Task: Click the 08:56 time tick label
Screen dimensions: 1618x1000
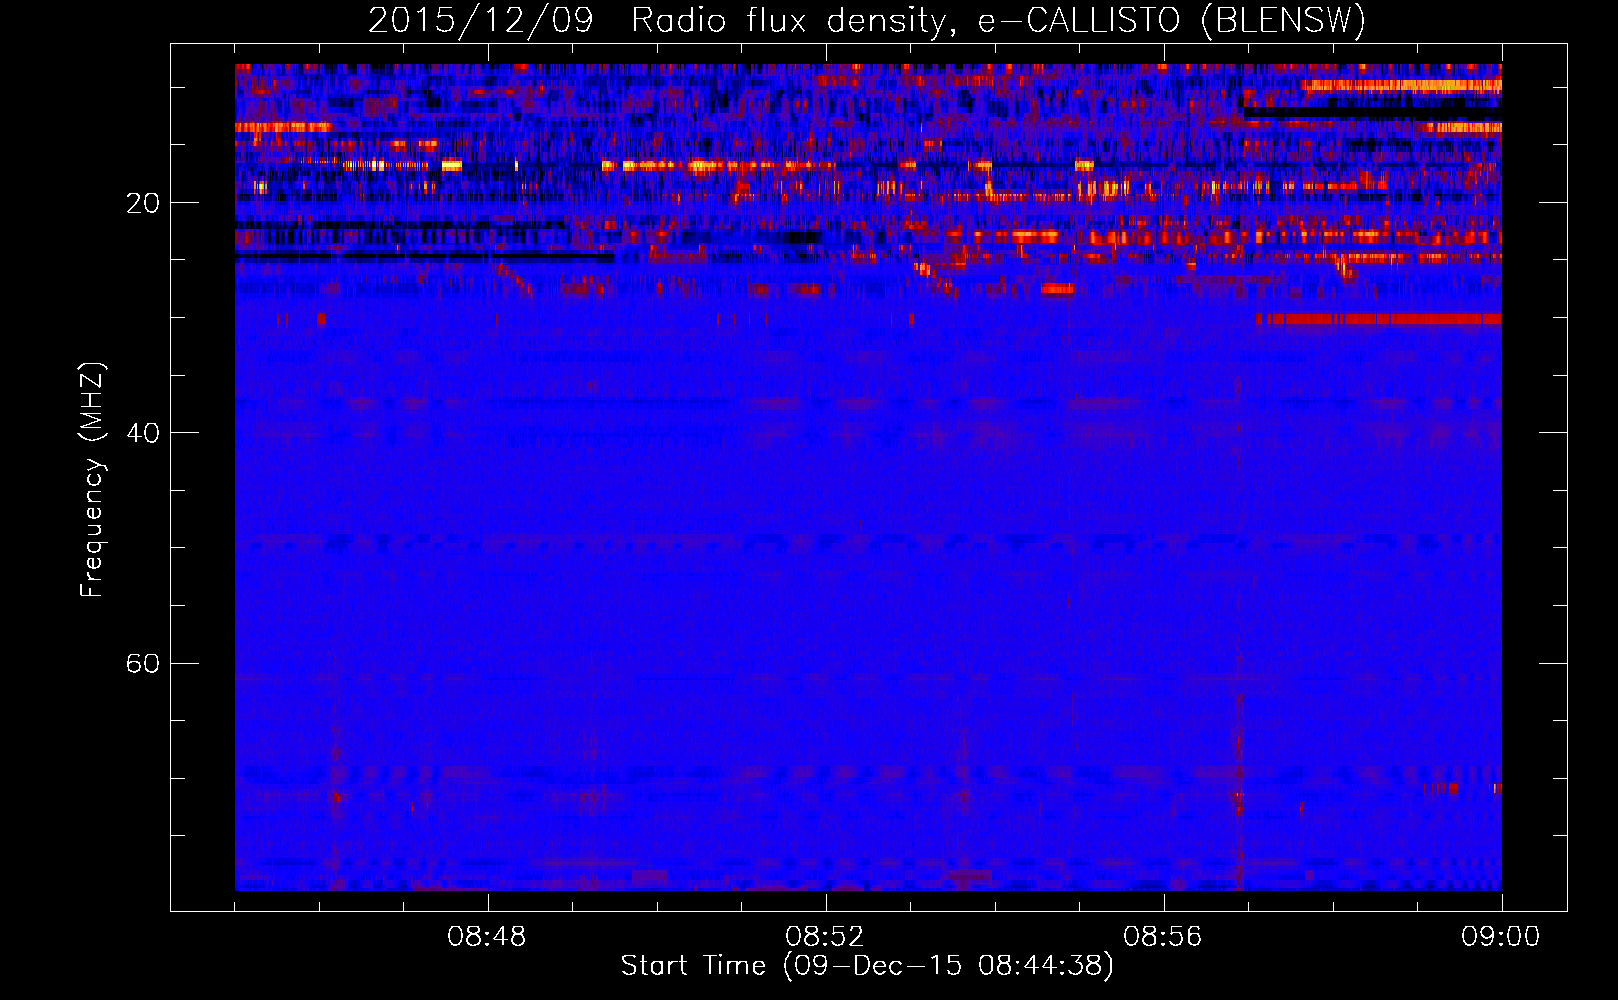Action: tap(1163, 937)
